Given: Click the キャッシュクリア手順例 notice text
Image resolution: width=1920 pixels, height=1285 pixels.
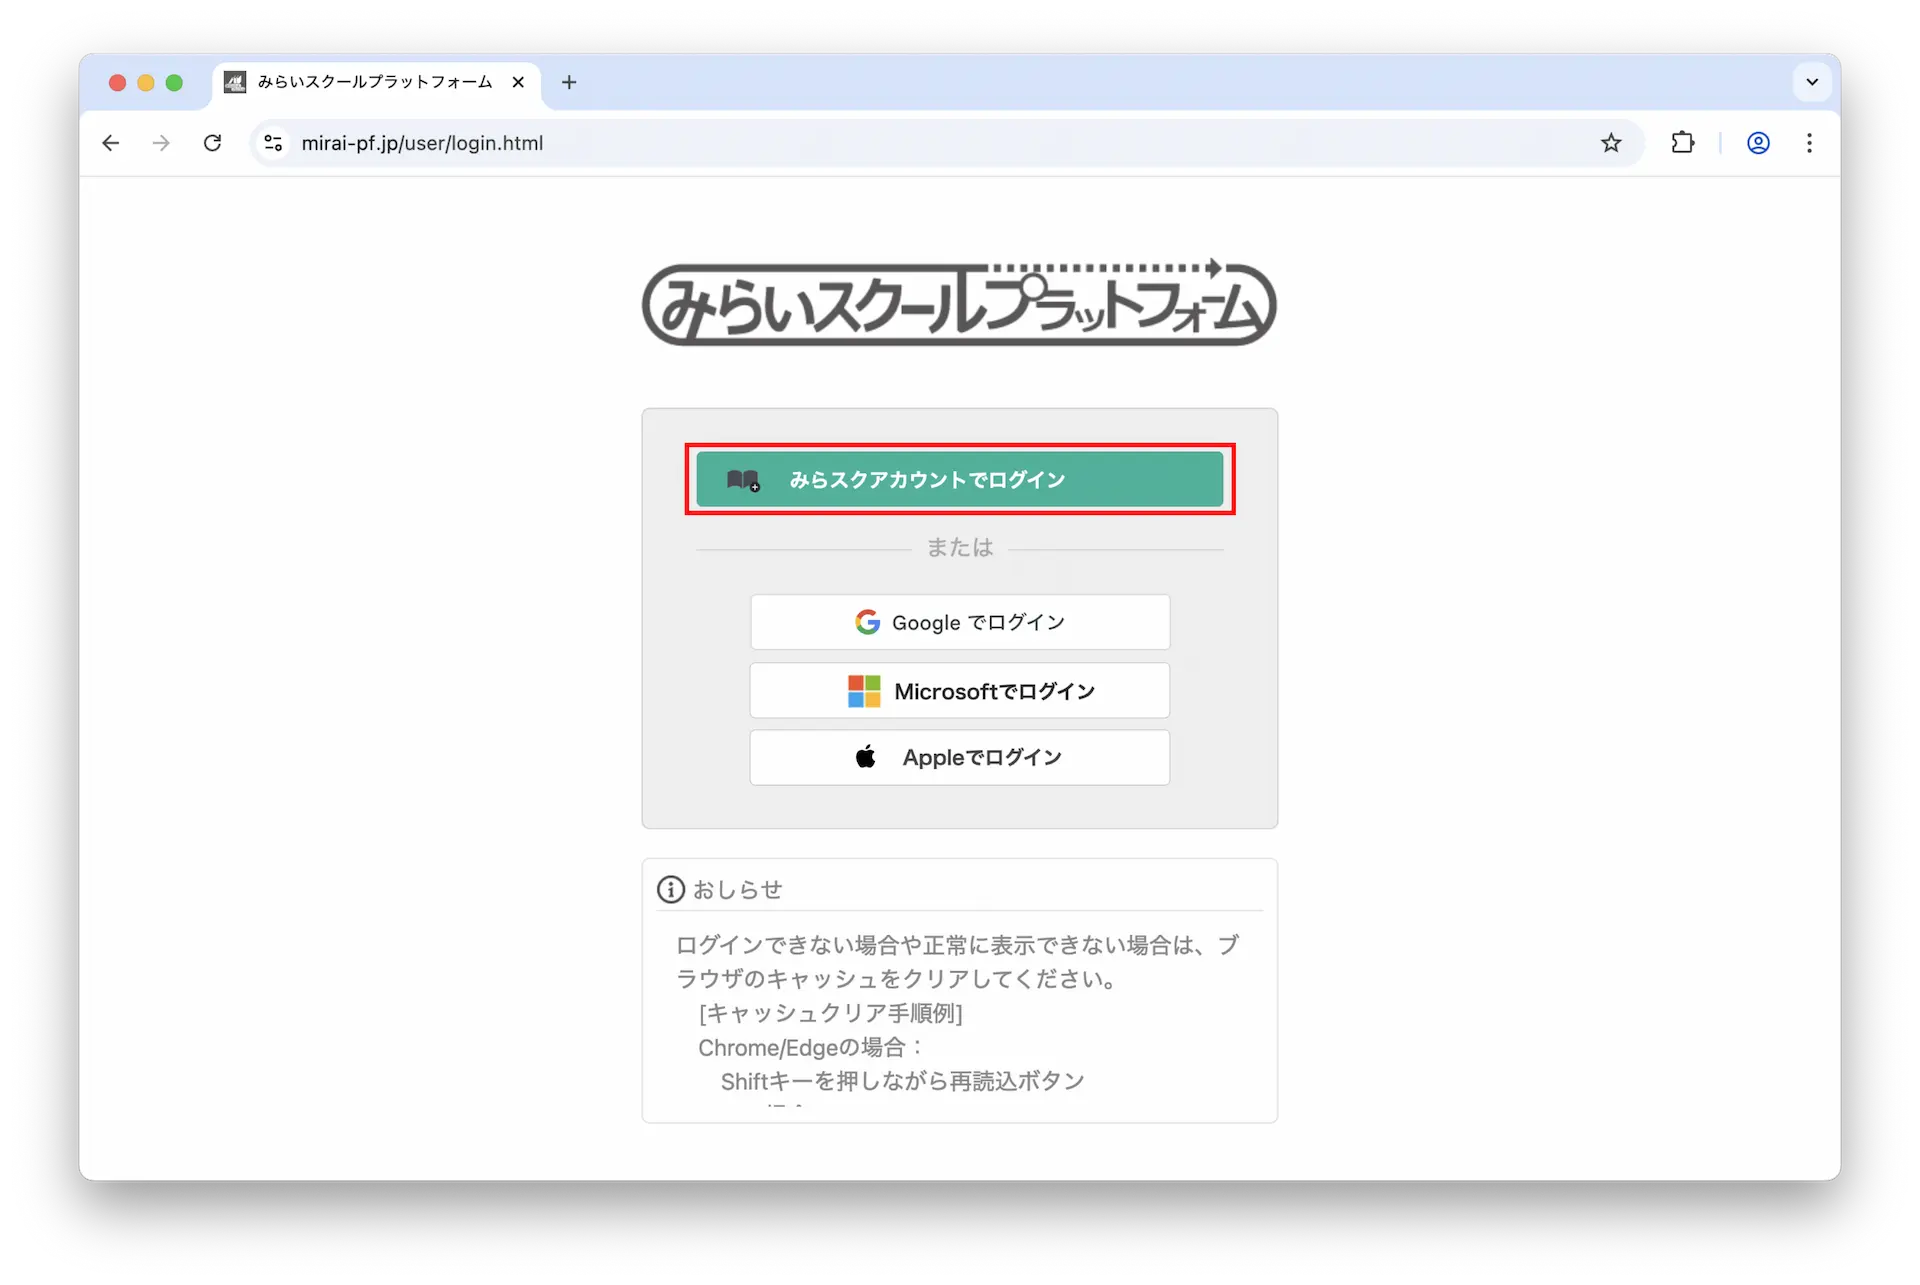Looking at the screenshot, I should [x=830, y=1013].
